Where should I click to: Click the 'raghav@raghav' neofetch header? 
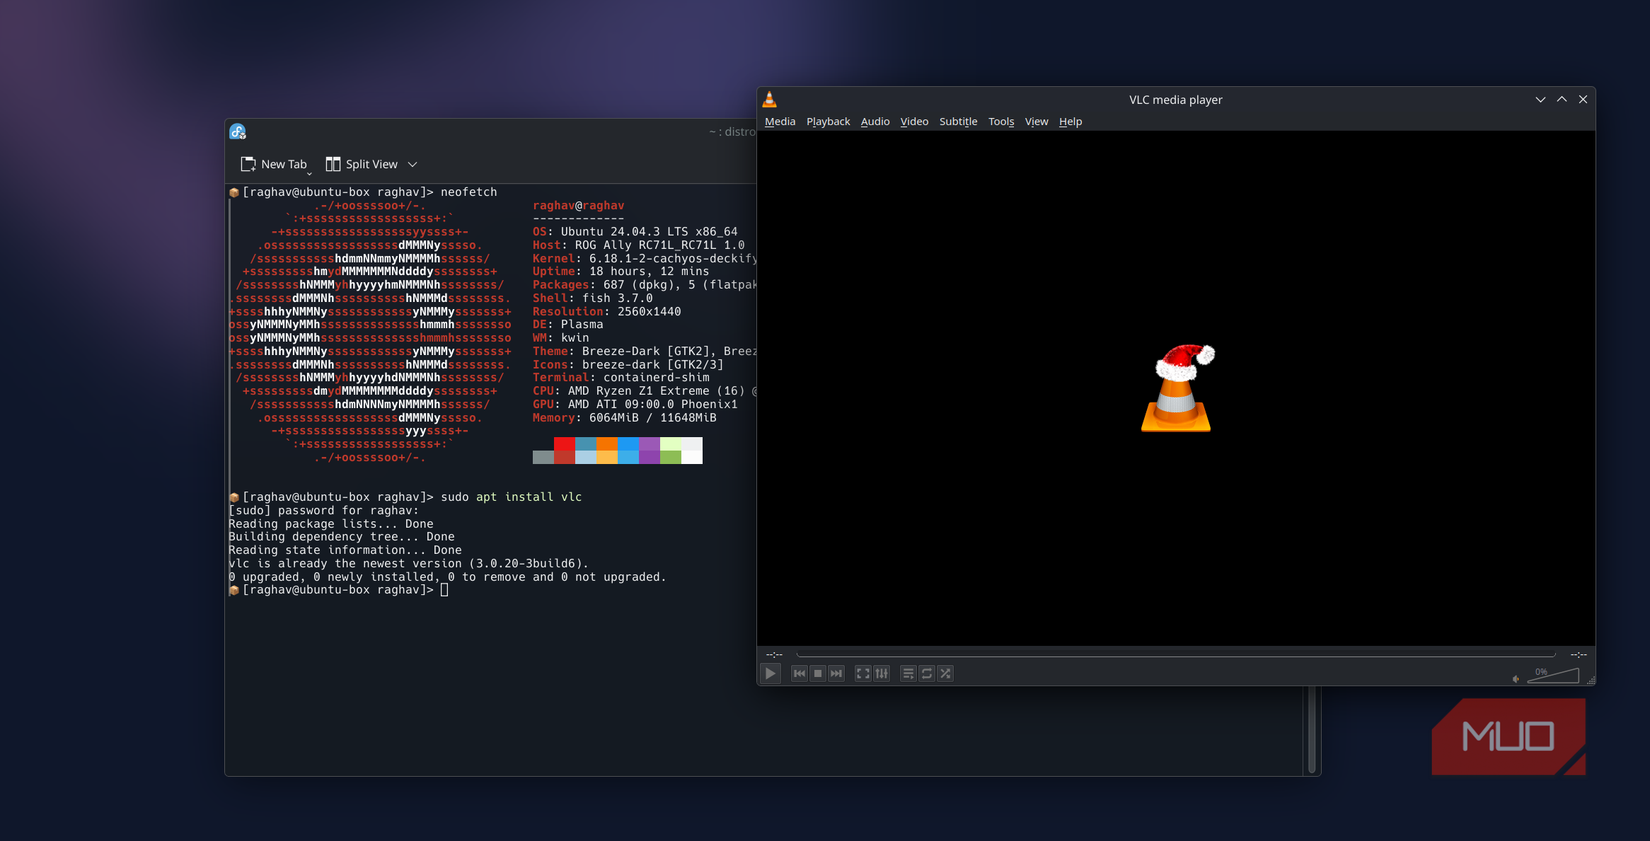578,205
